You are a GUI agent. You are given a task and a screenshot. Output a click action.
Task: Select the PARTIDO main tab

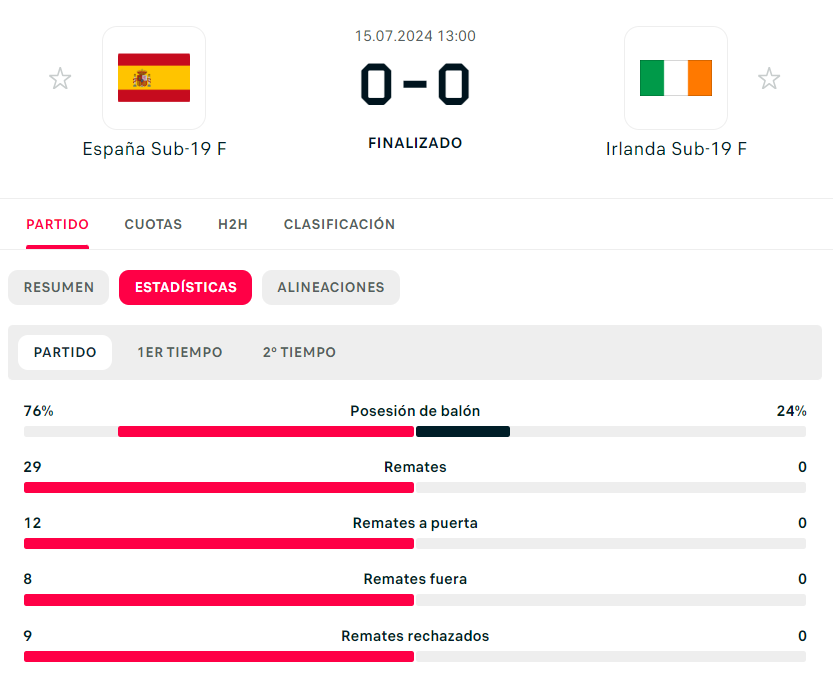click(57, 224)
